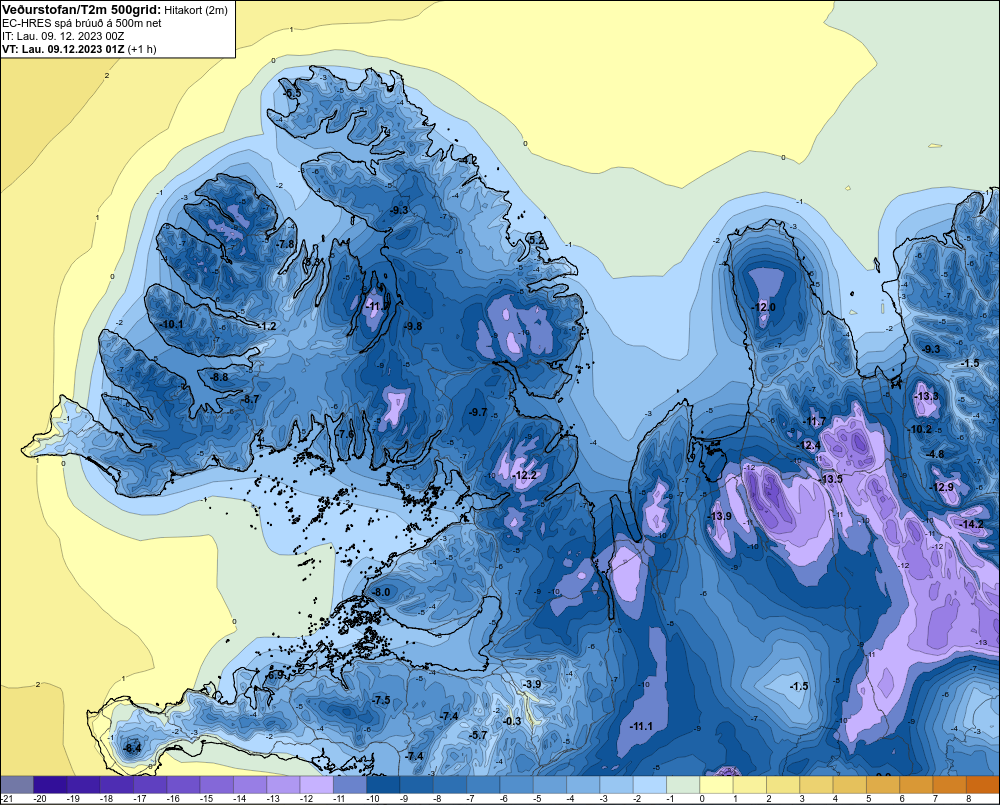Click the -12.2 temperature value on the map
This screenshot has height=805, width=1000.
(525, 475)
